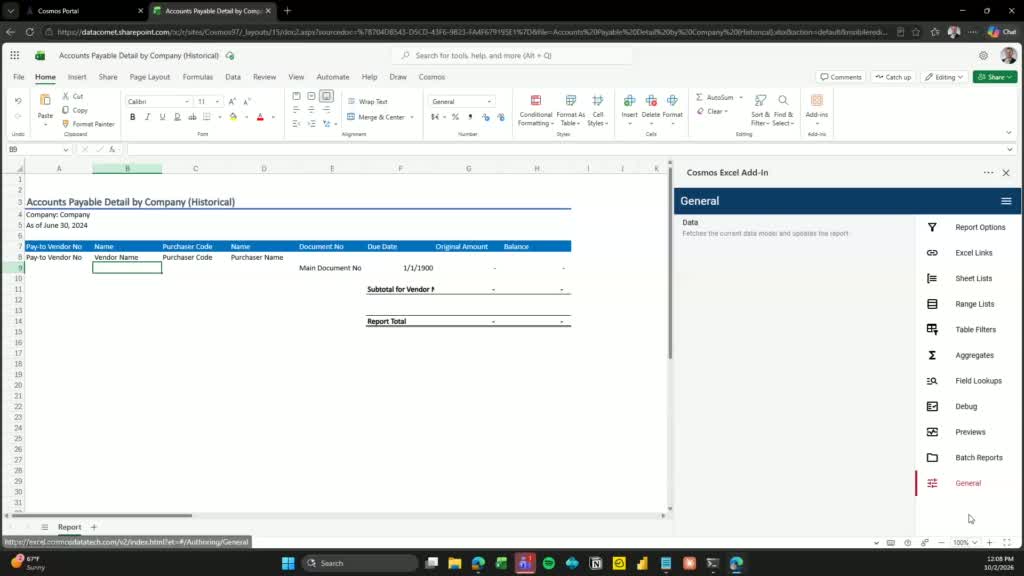Click the Delete cells button
Viewport: 1024px width, 576px height.
coord(650,110)
